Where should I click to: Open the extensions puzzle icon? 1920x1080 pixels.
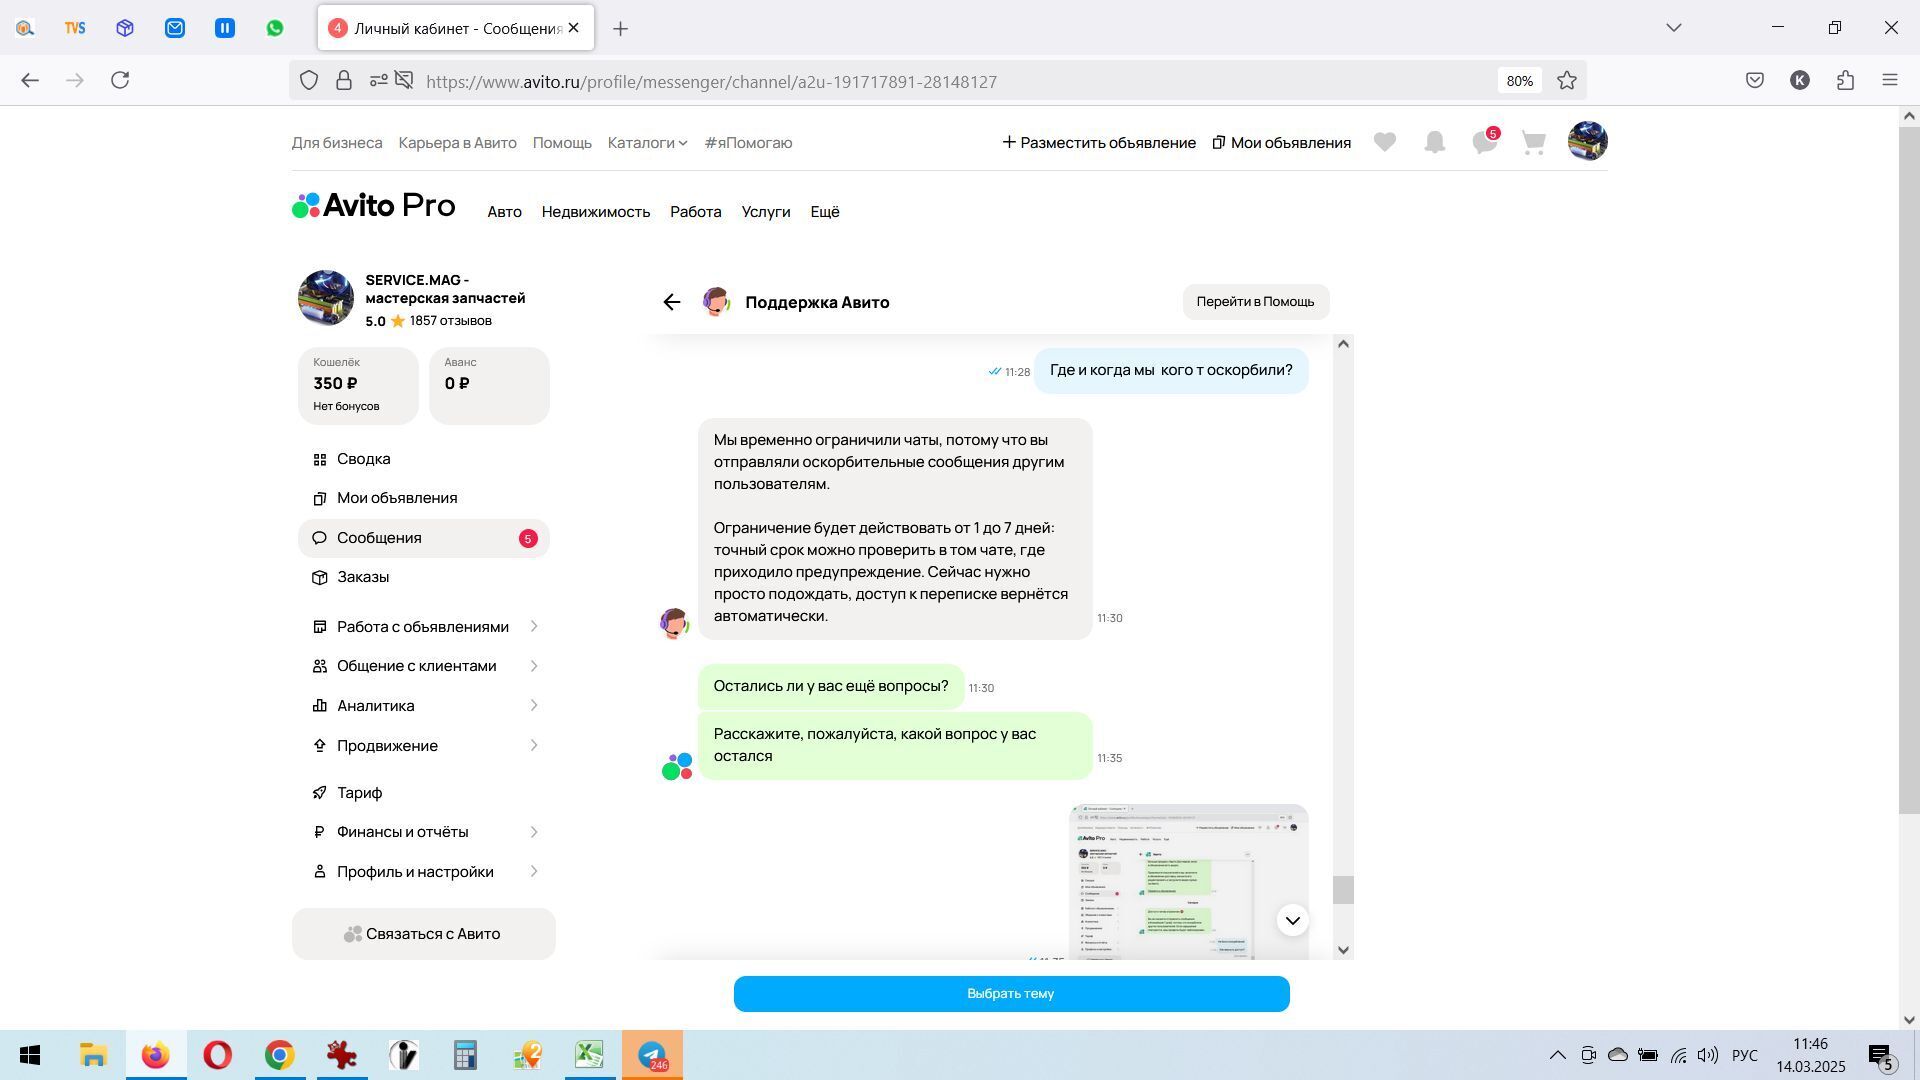[1845, 81]
